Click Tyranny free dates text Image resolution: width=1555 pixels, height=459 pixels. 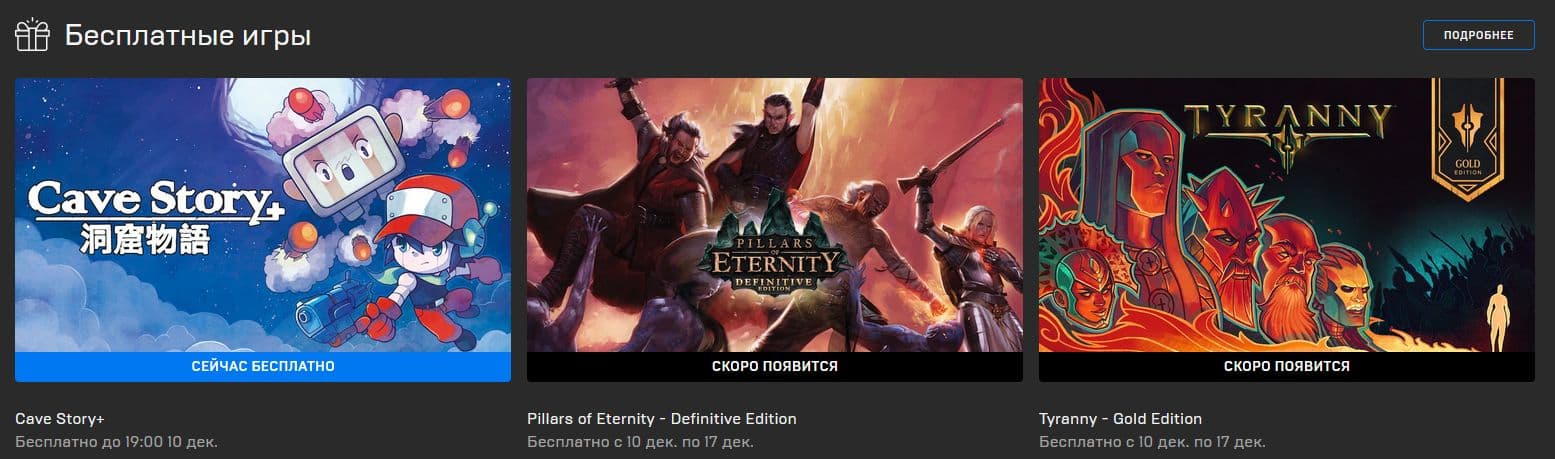1152,441
